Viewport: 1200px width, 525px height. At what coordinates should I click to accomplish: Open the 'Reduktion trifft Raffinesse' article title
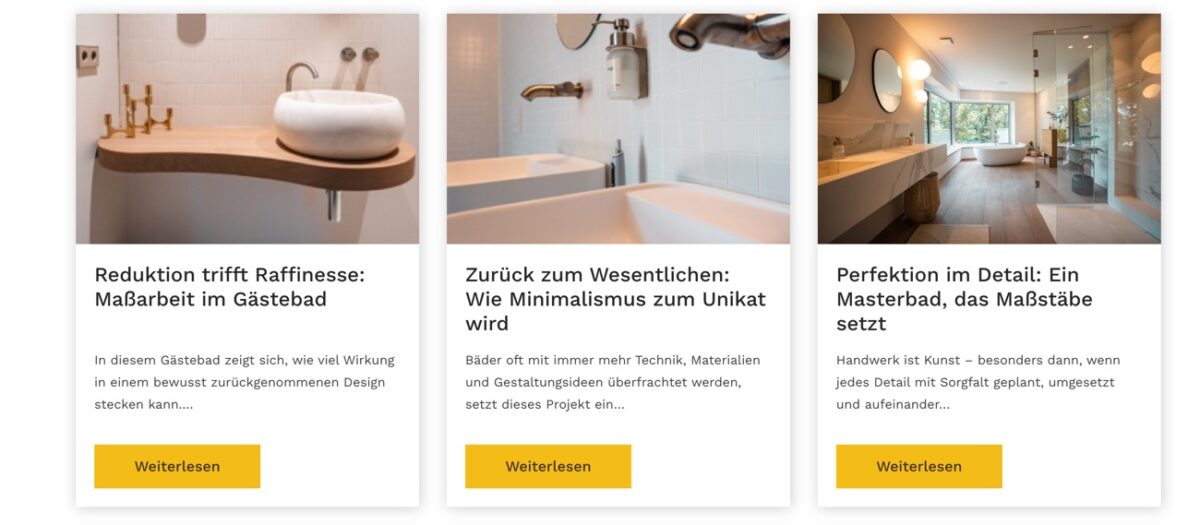tap(229, 286)
